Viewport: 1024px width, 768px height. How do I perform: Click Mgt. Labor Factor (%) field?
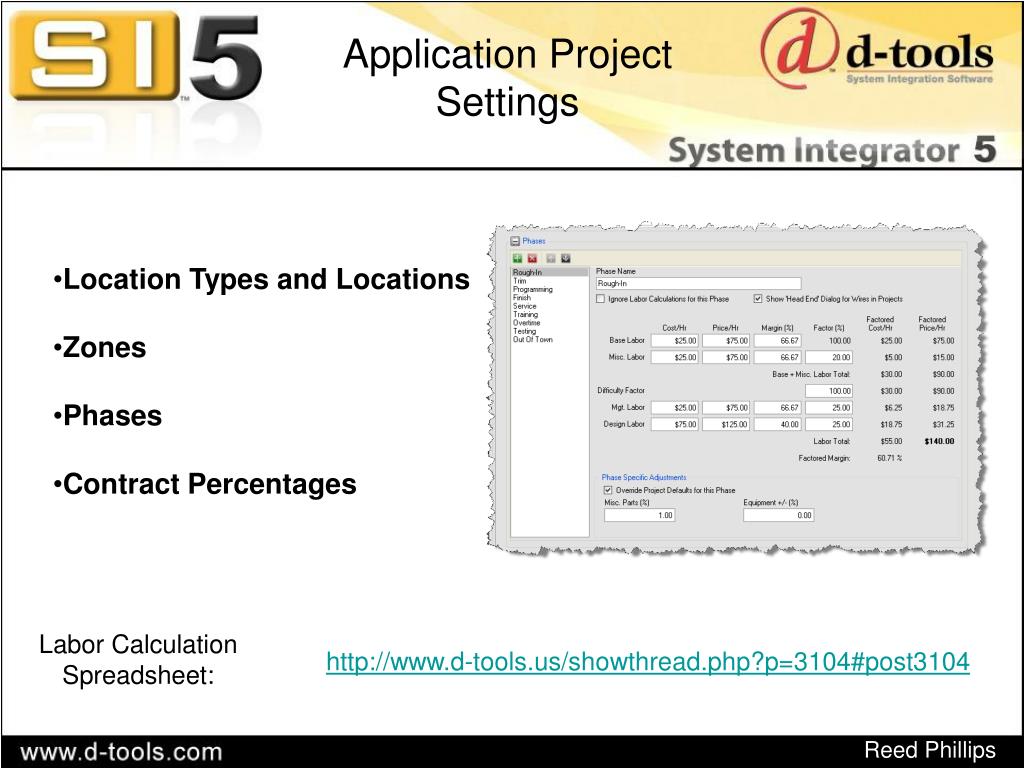coord(829,408)
